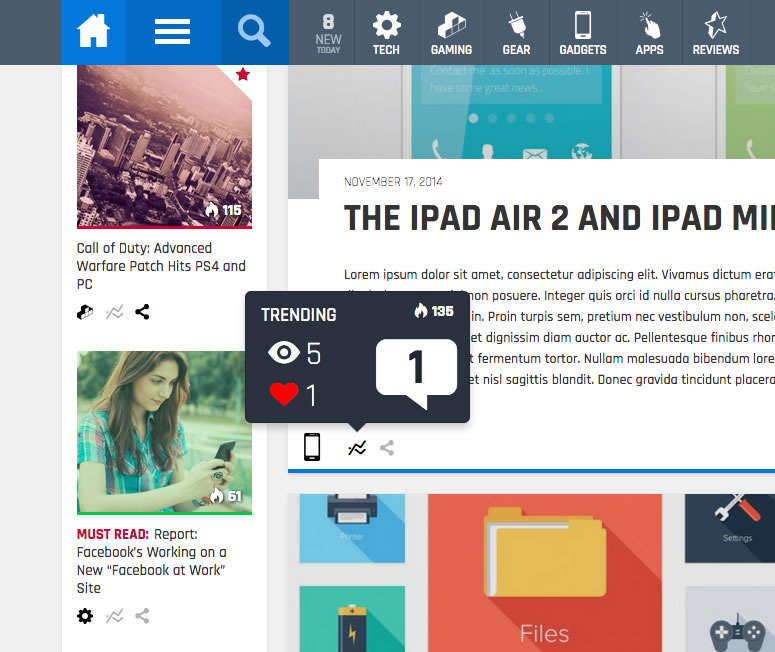Open the Apps category

649,33
